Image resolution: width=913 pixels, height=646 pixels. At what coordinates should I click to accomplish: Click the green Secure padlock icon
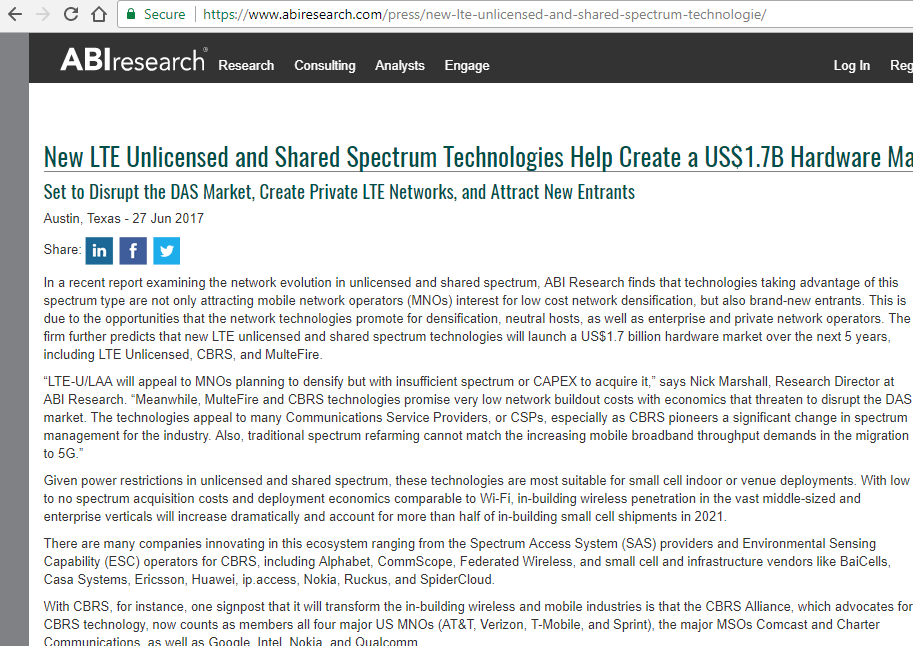[x=130, y=14]
